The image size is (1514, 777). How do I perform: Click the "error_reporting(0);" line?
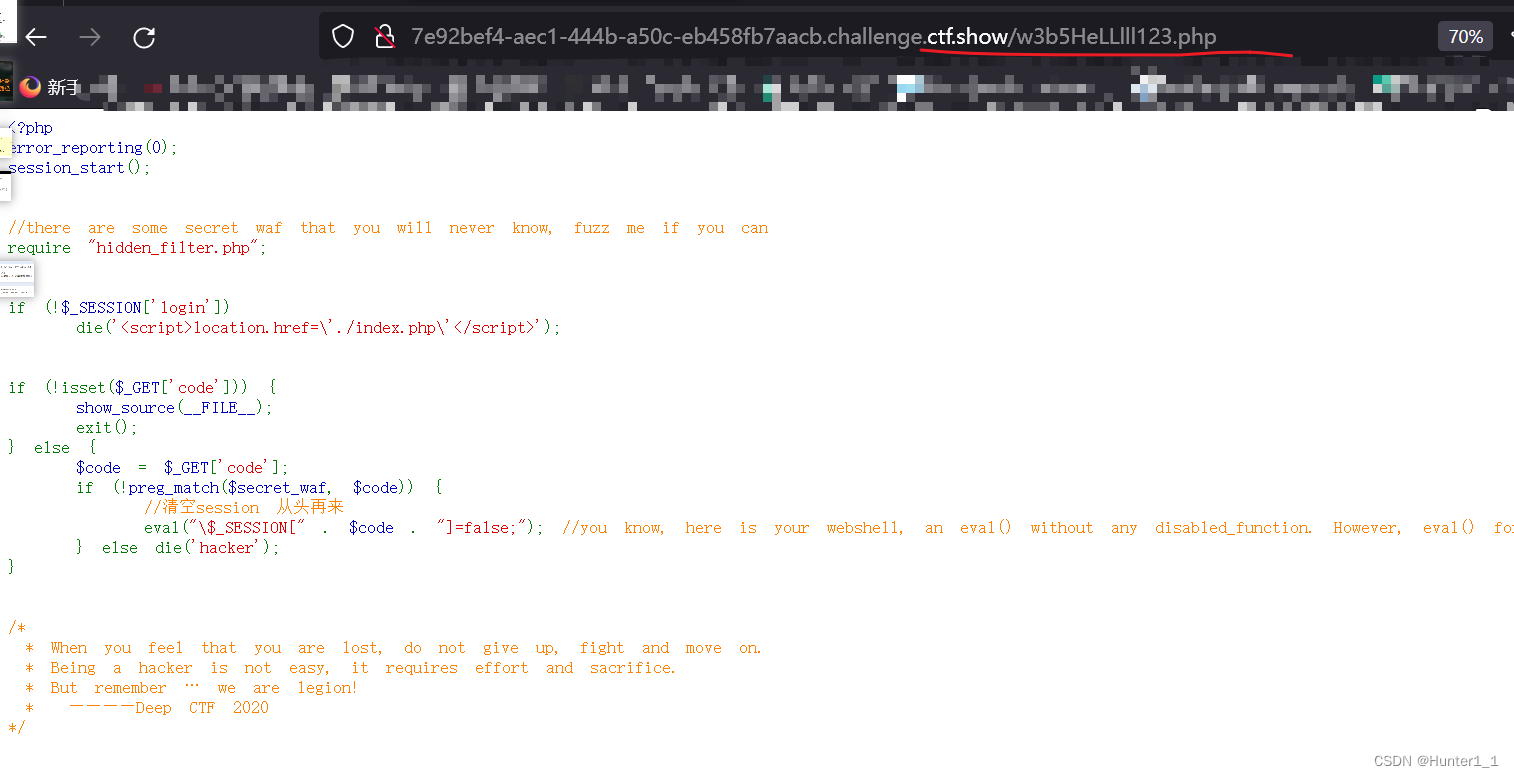click(x=92, y=148)
